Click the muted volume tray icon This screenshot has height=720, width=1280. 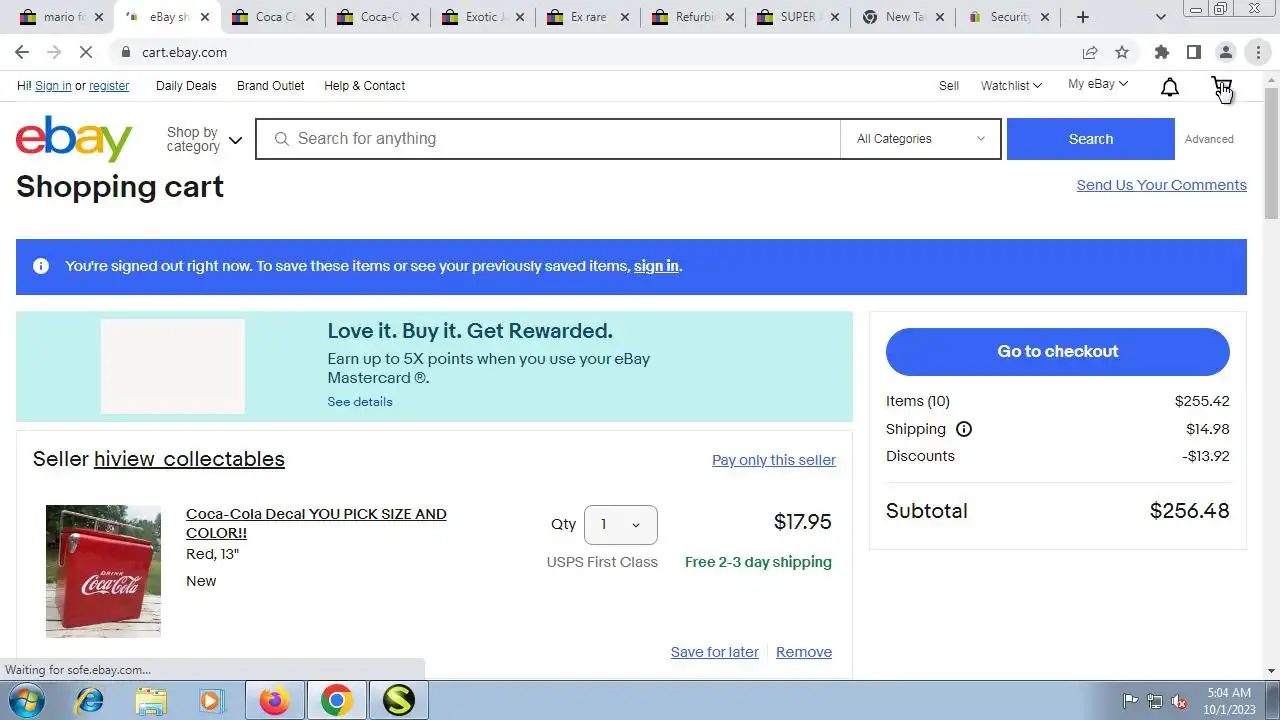[x=1179, y=701]
